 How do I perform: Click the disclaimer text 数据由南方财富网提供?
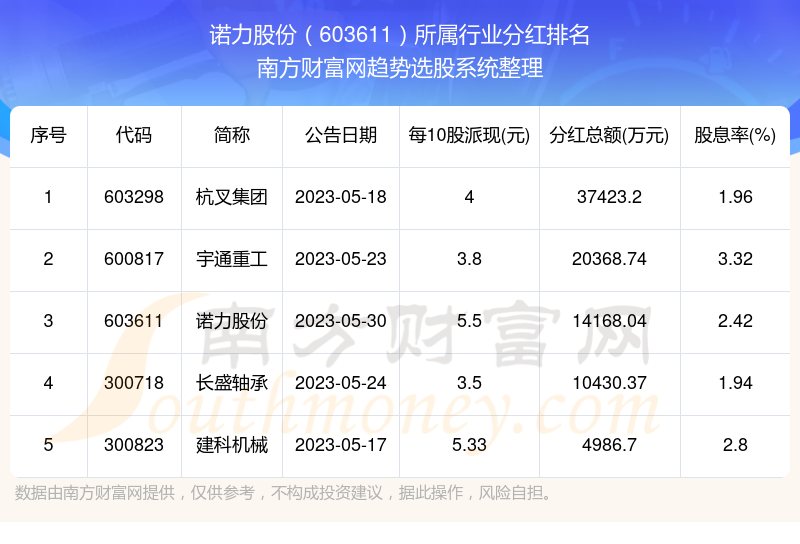[94, 493]
